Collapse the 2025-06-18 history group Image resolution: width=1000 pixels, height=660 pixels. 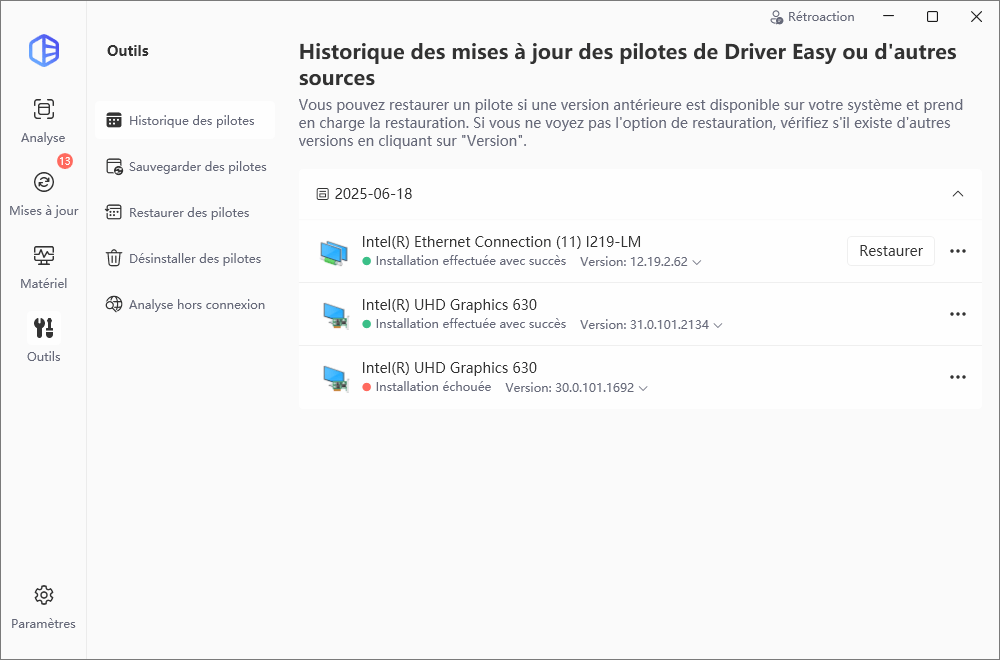[958, 194]
